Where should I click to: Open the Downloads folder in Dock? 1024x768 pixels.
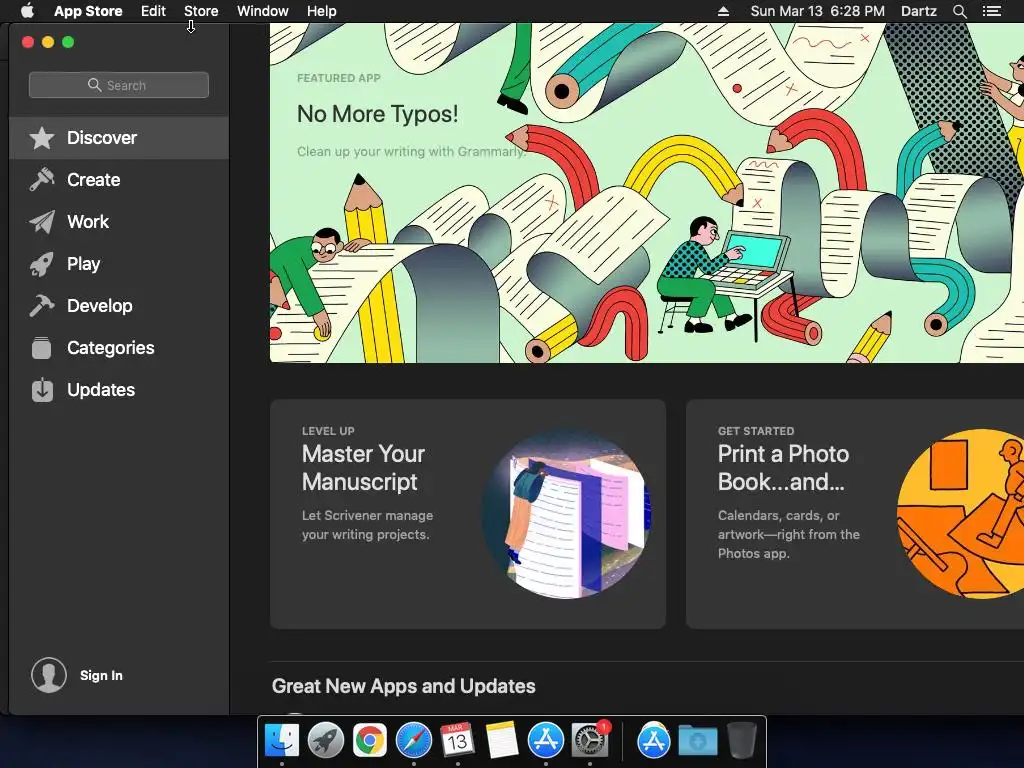click(x=697, y=740)
